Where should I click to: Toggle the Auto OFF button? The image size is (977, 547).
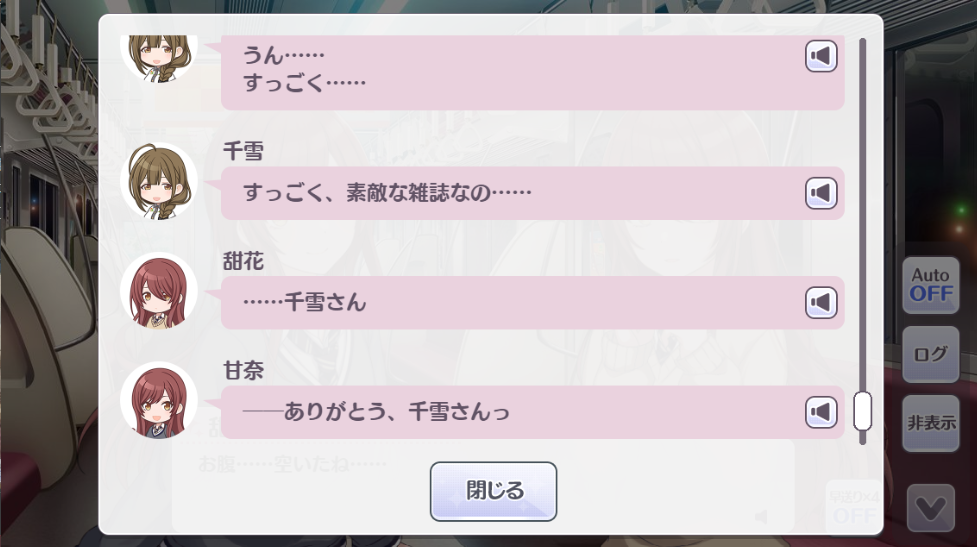coord(930,284)
